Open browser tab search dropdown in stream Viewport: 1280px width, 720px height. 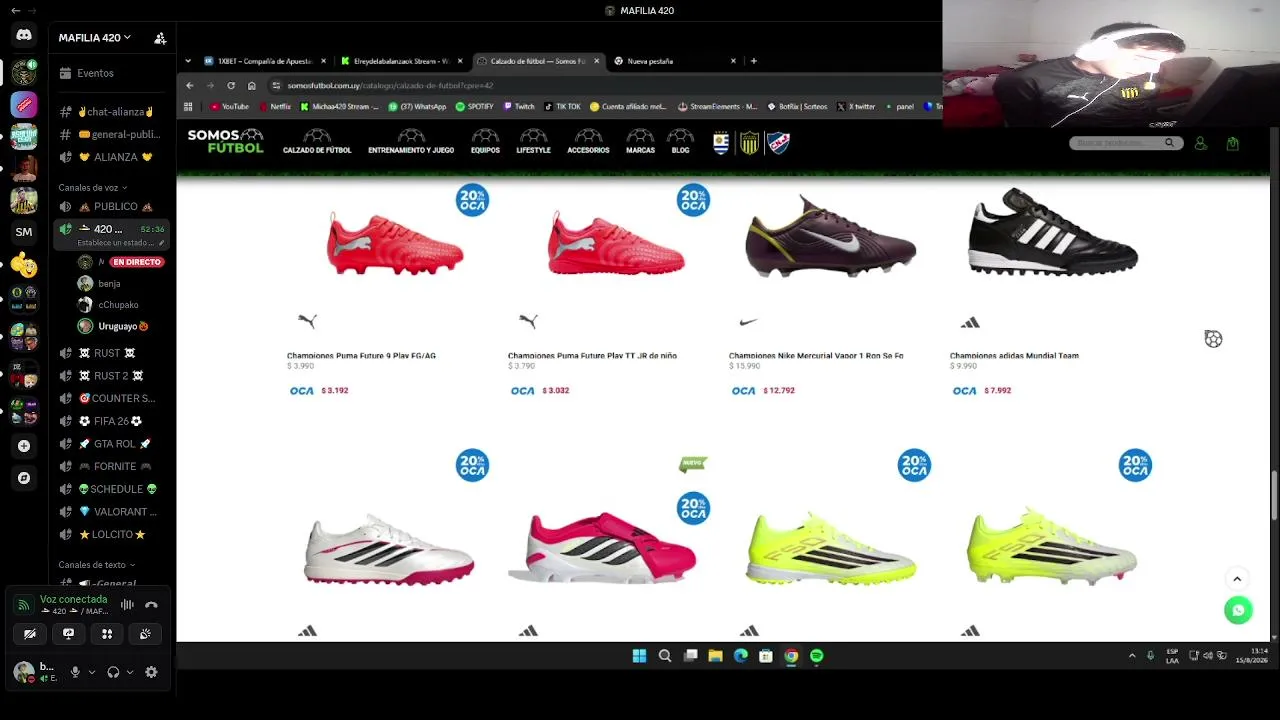[187, 61]
